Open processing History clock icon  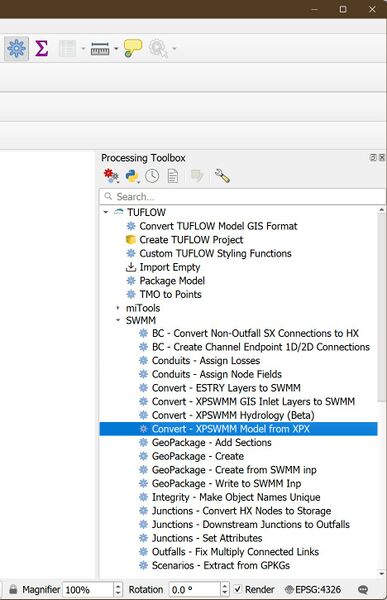(x=152, y=176)
